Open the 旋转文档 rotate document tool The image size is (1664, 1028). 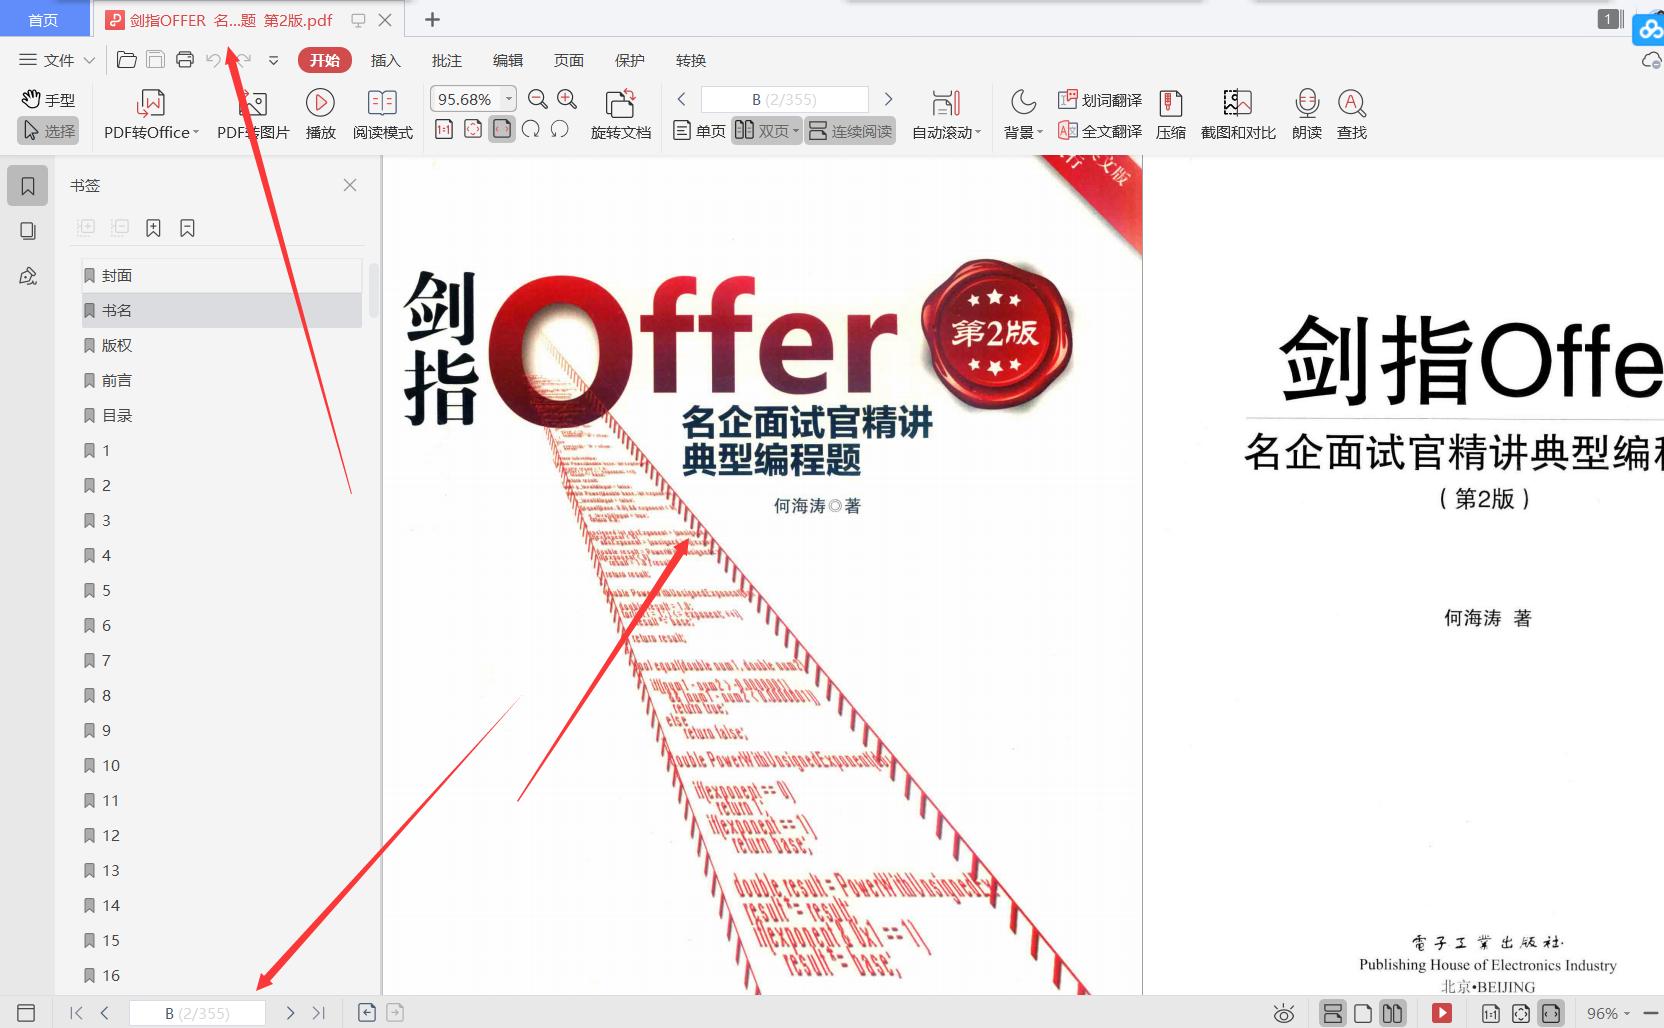620,113
